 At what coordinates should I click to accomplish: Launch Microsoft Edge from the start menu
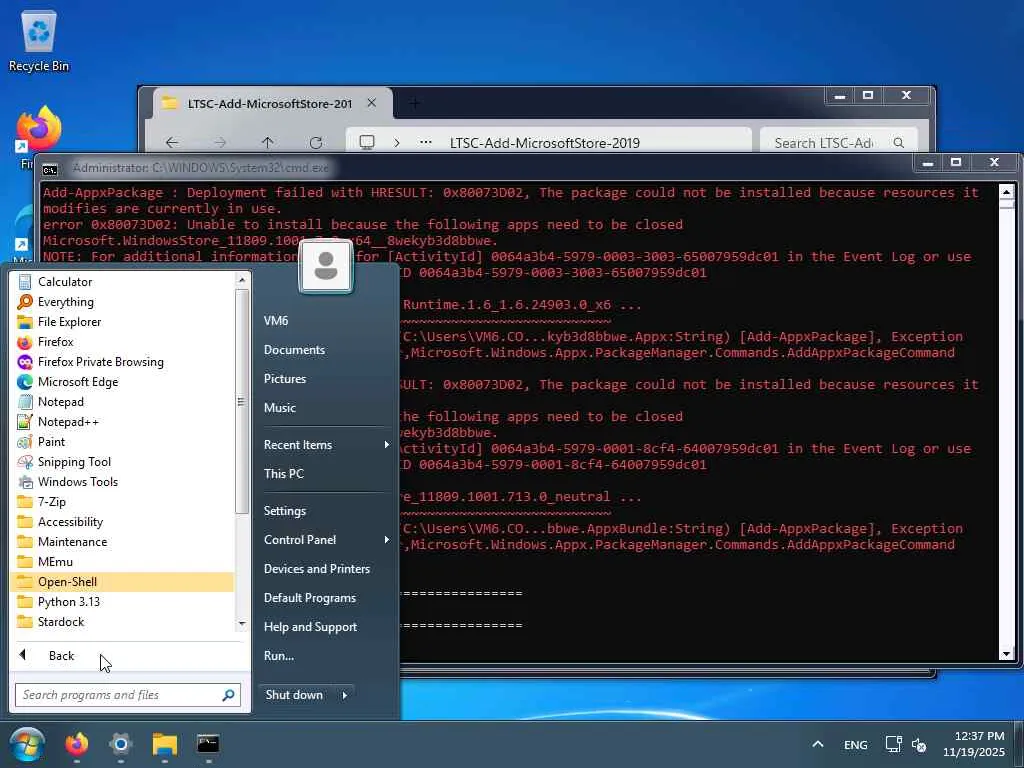122,381
